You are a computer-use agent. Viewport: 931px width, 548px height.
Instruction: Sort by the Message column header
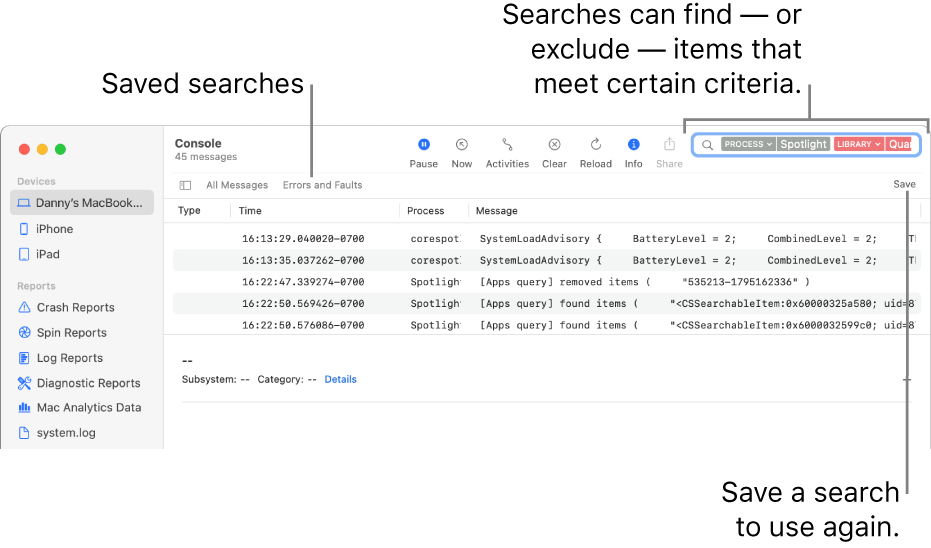tap(496, 211)
